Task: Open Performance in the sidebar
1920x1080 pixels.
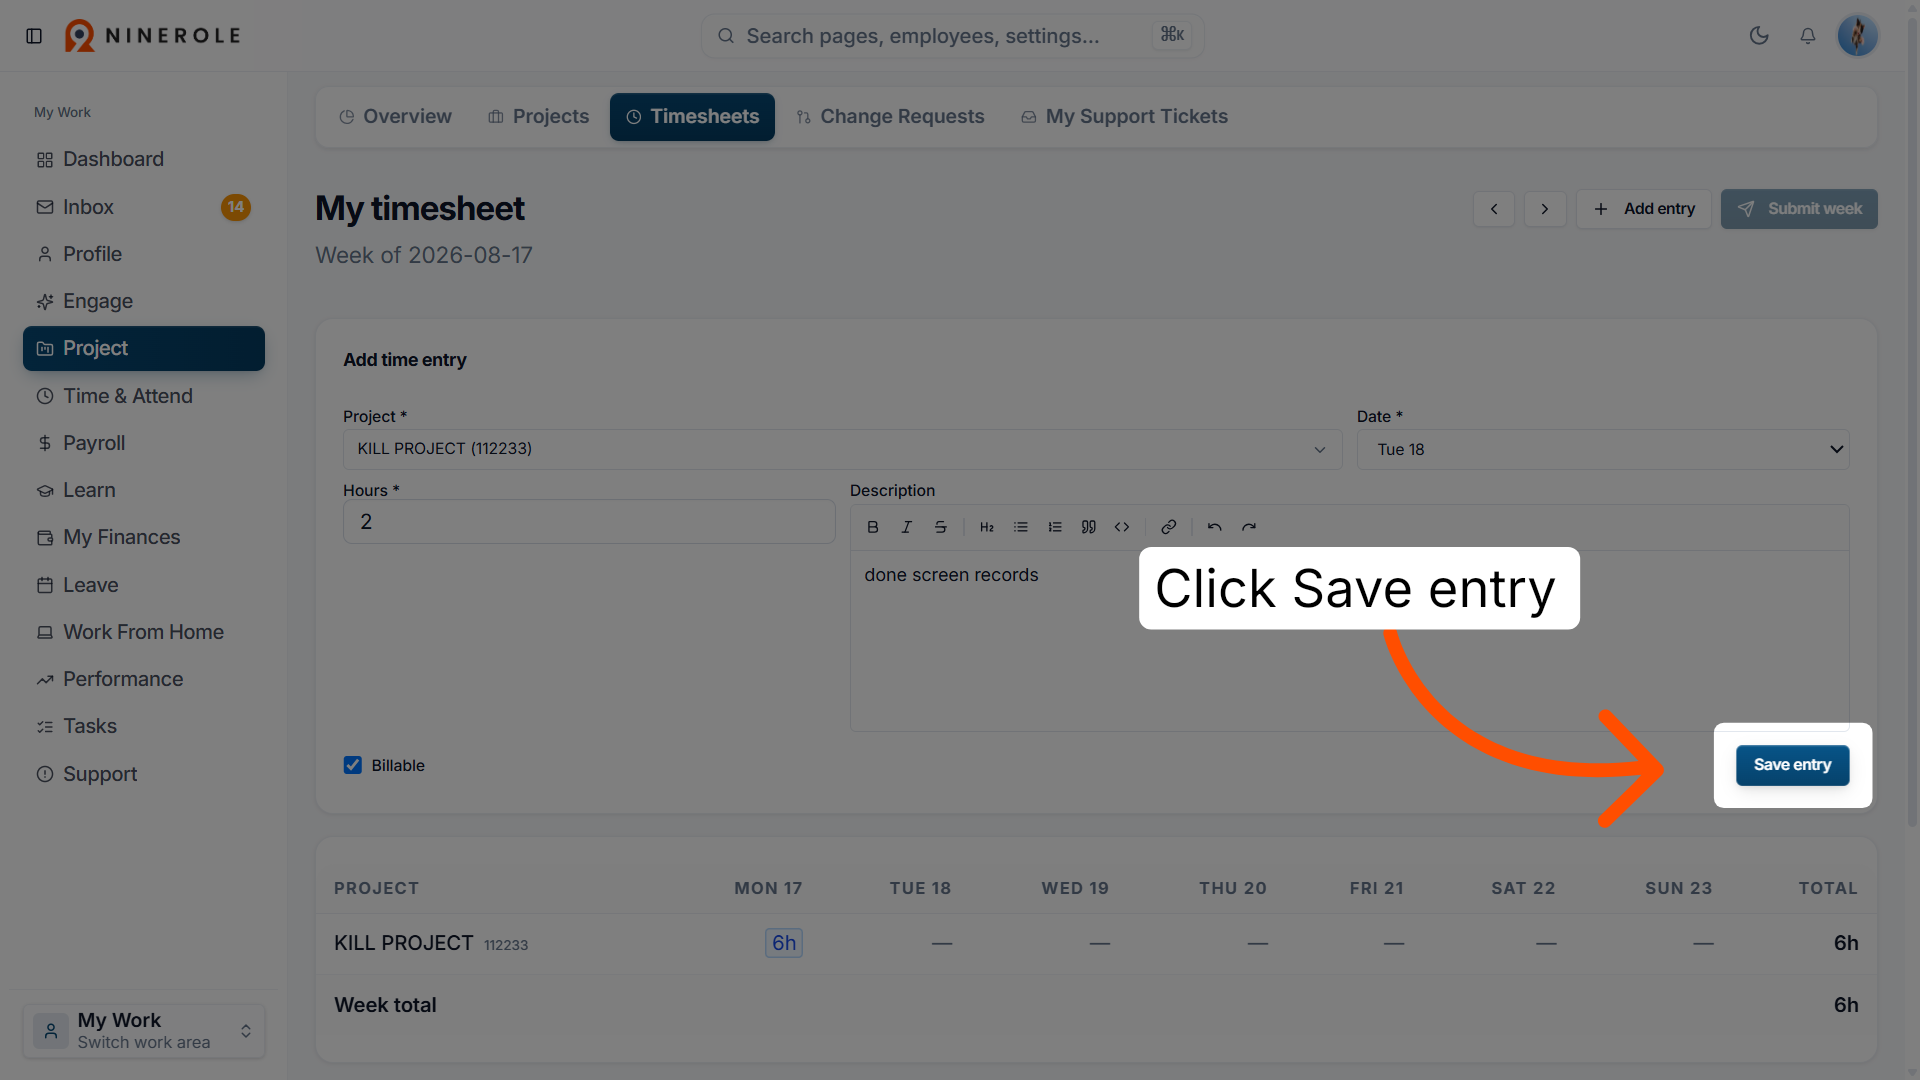Action: pos(144,679)
